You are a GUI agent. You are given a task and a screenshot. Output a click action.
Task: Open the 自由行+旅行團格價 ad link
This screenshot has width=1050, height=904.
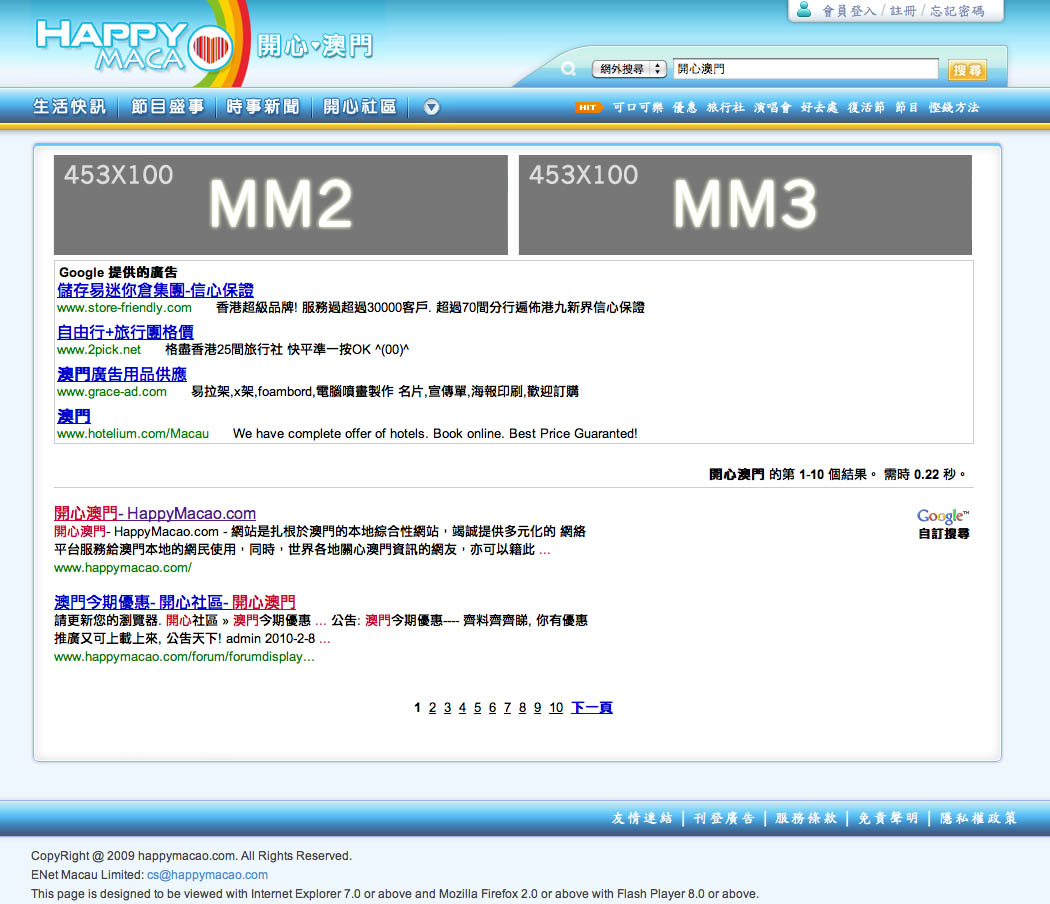(x=125, y=332)
